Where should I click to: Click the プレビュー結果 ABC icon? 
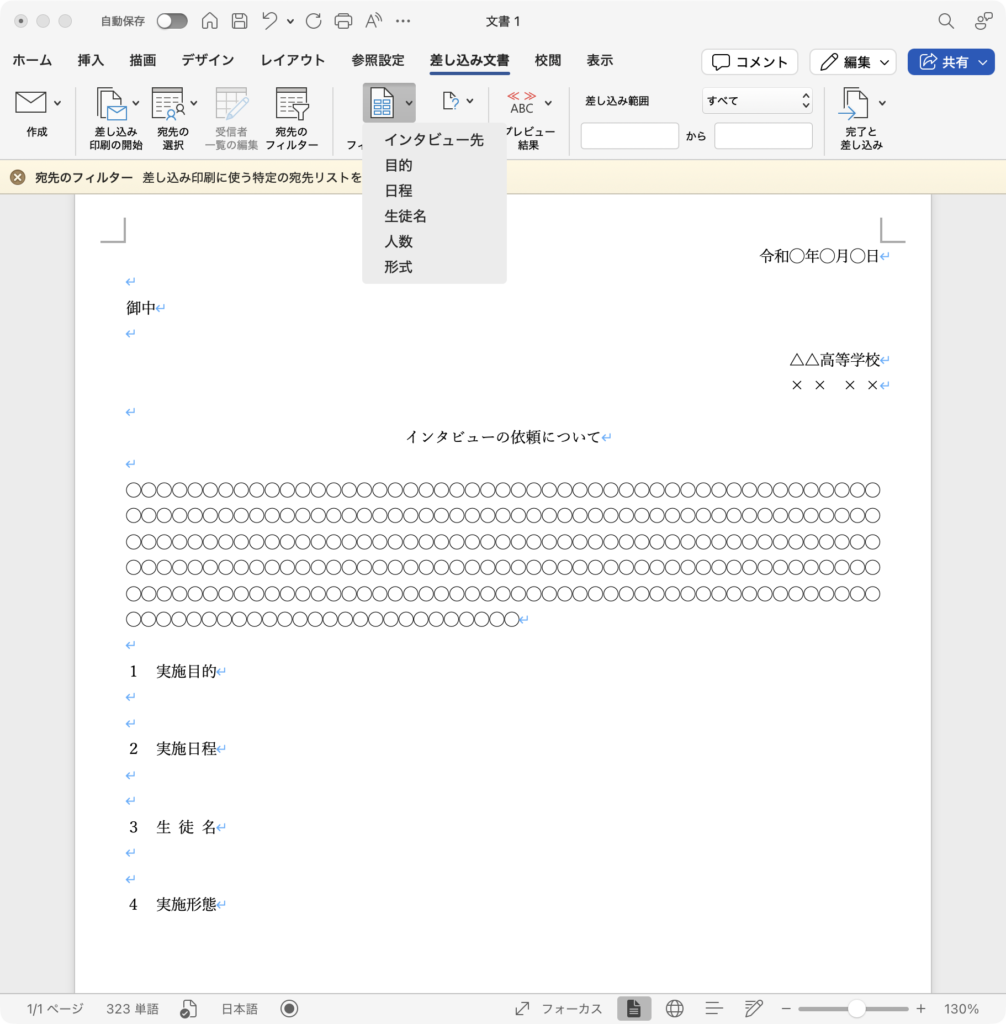(522, 103)
